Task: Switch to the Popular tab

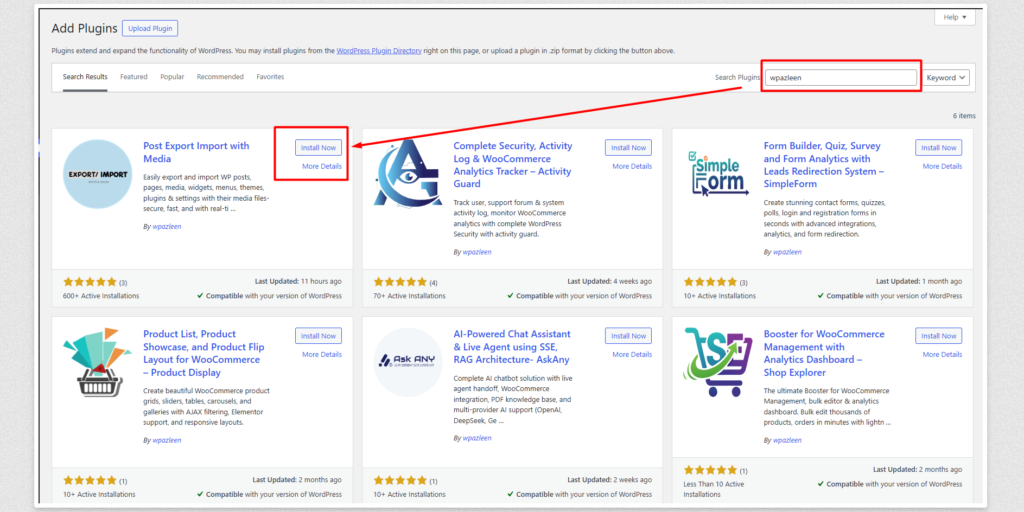Action: coord(172,77)
